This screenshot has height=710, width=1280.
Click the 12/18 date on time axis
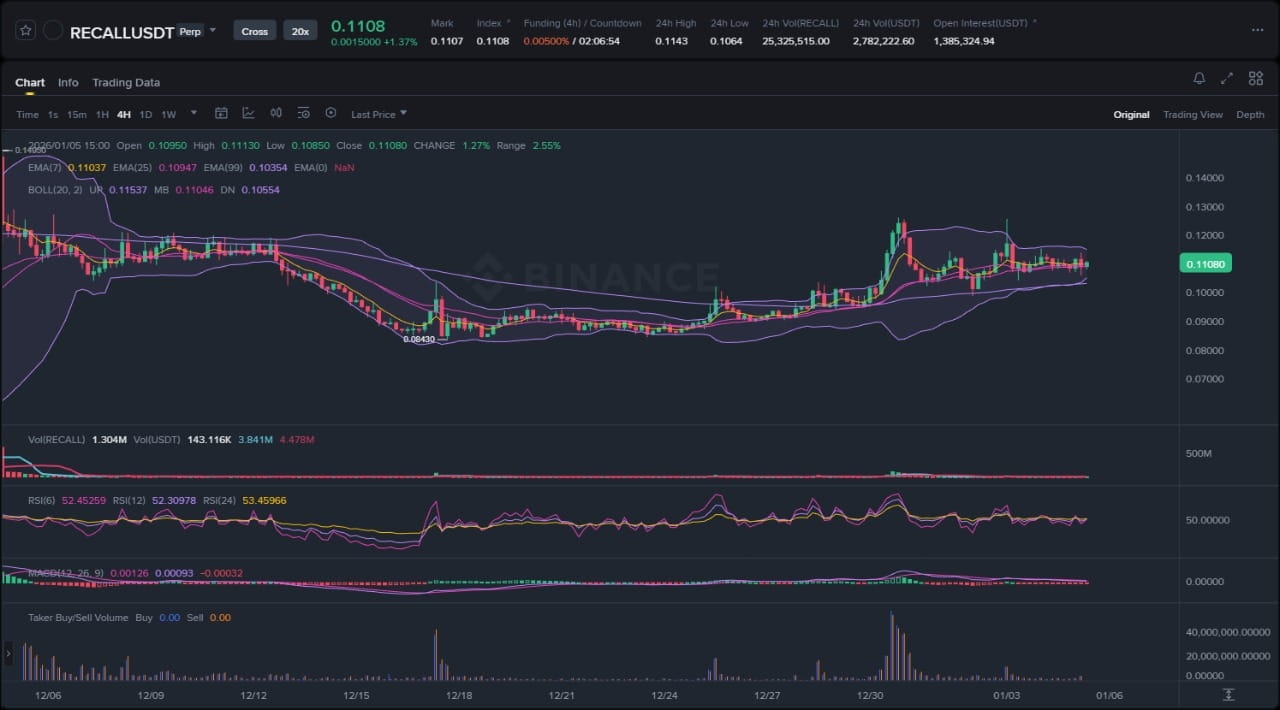pyautogui.click(x=459, y=694)
